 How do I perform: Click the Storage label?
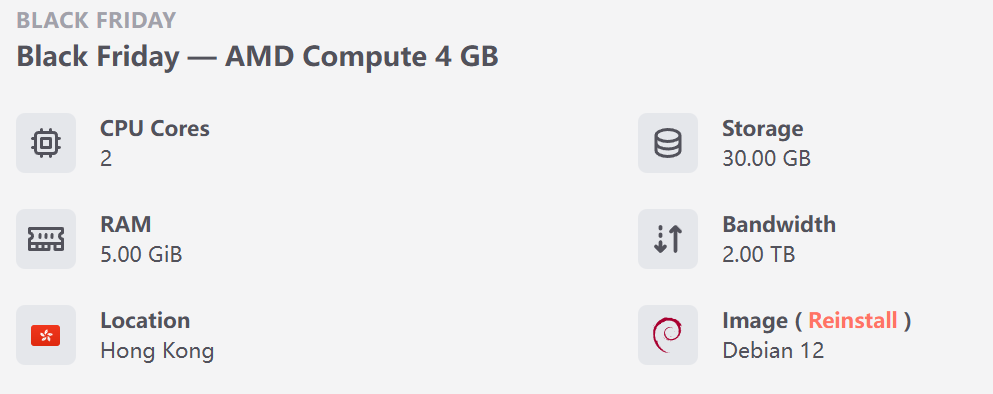click(762, 129)
